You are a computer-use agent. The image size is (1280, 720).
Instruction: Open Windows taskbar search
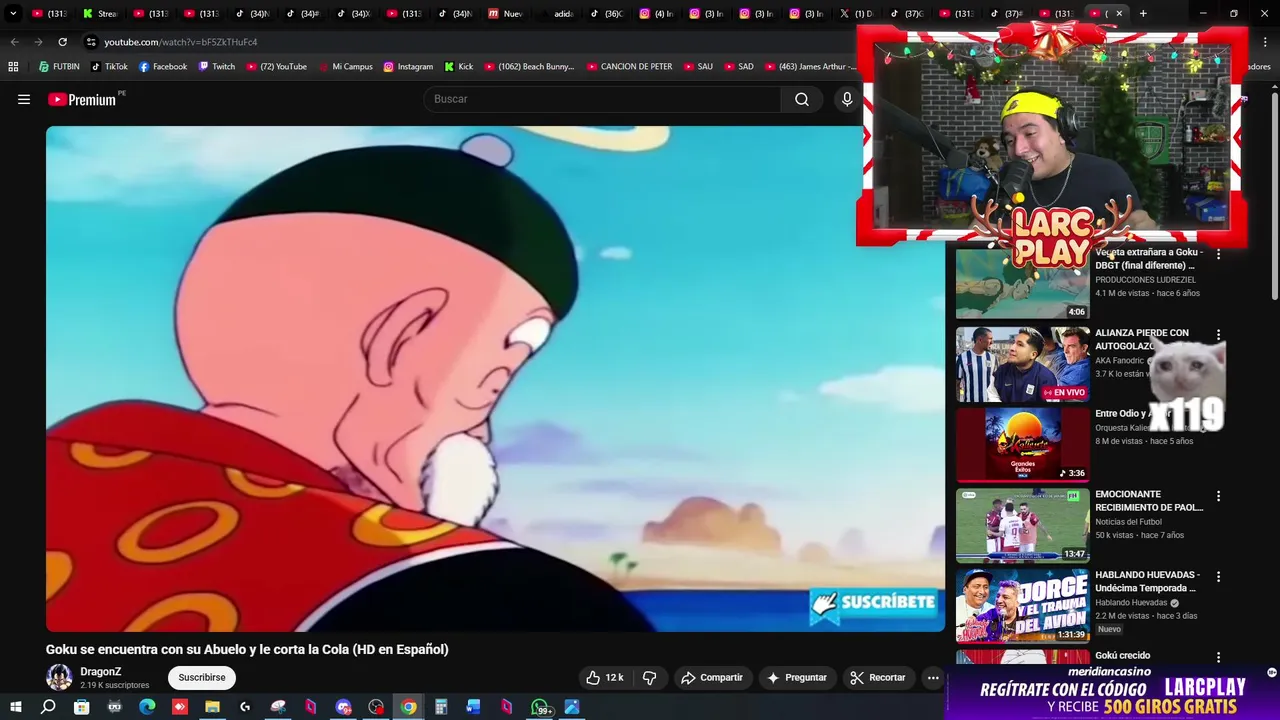pyautogui.click(x=48, y=707)
